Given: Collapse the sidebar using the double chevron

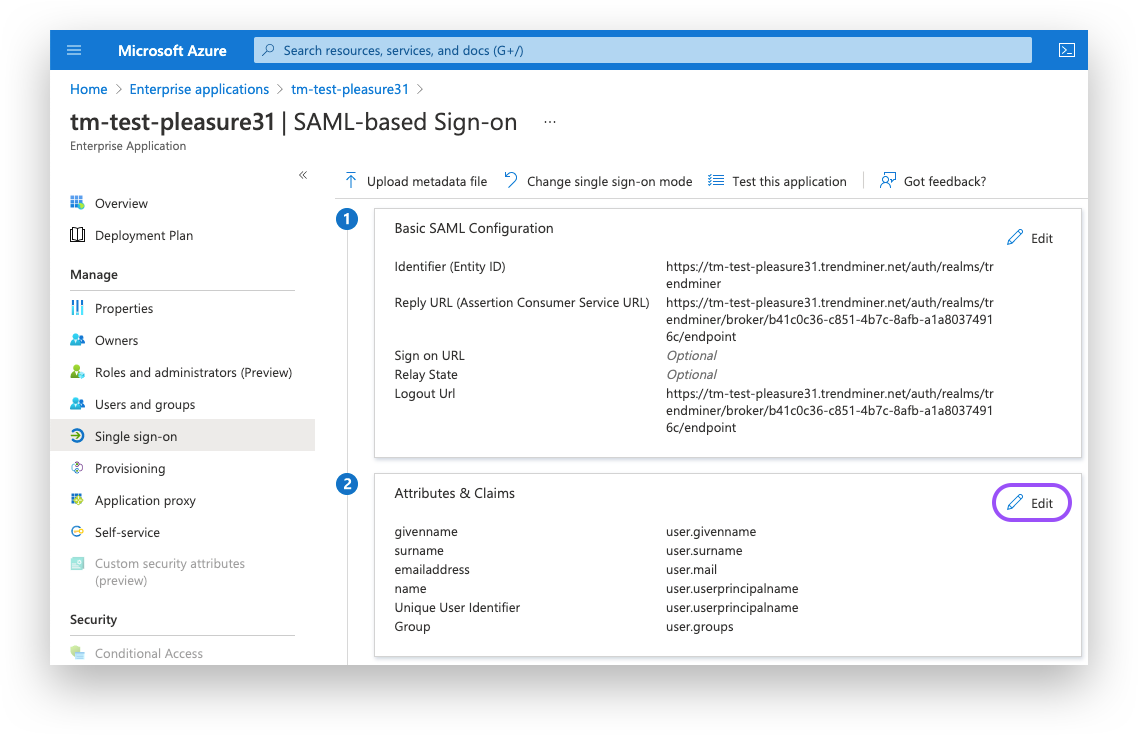Looking at the screenshot, I should click(x=303, y=174).
